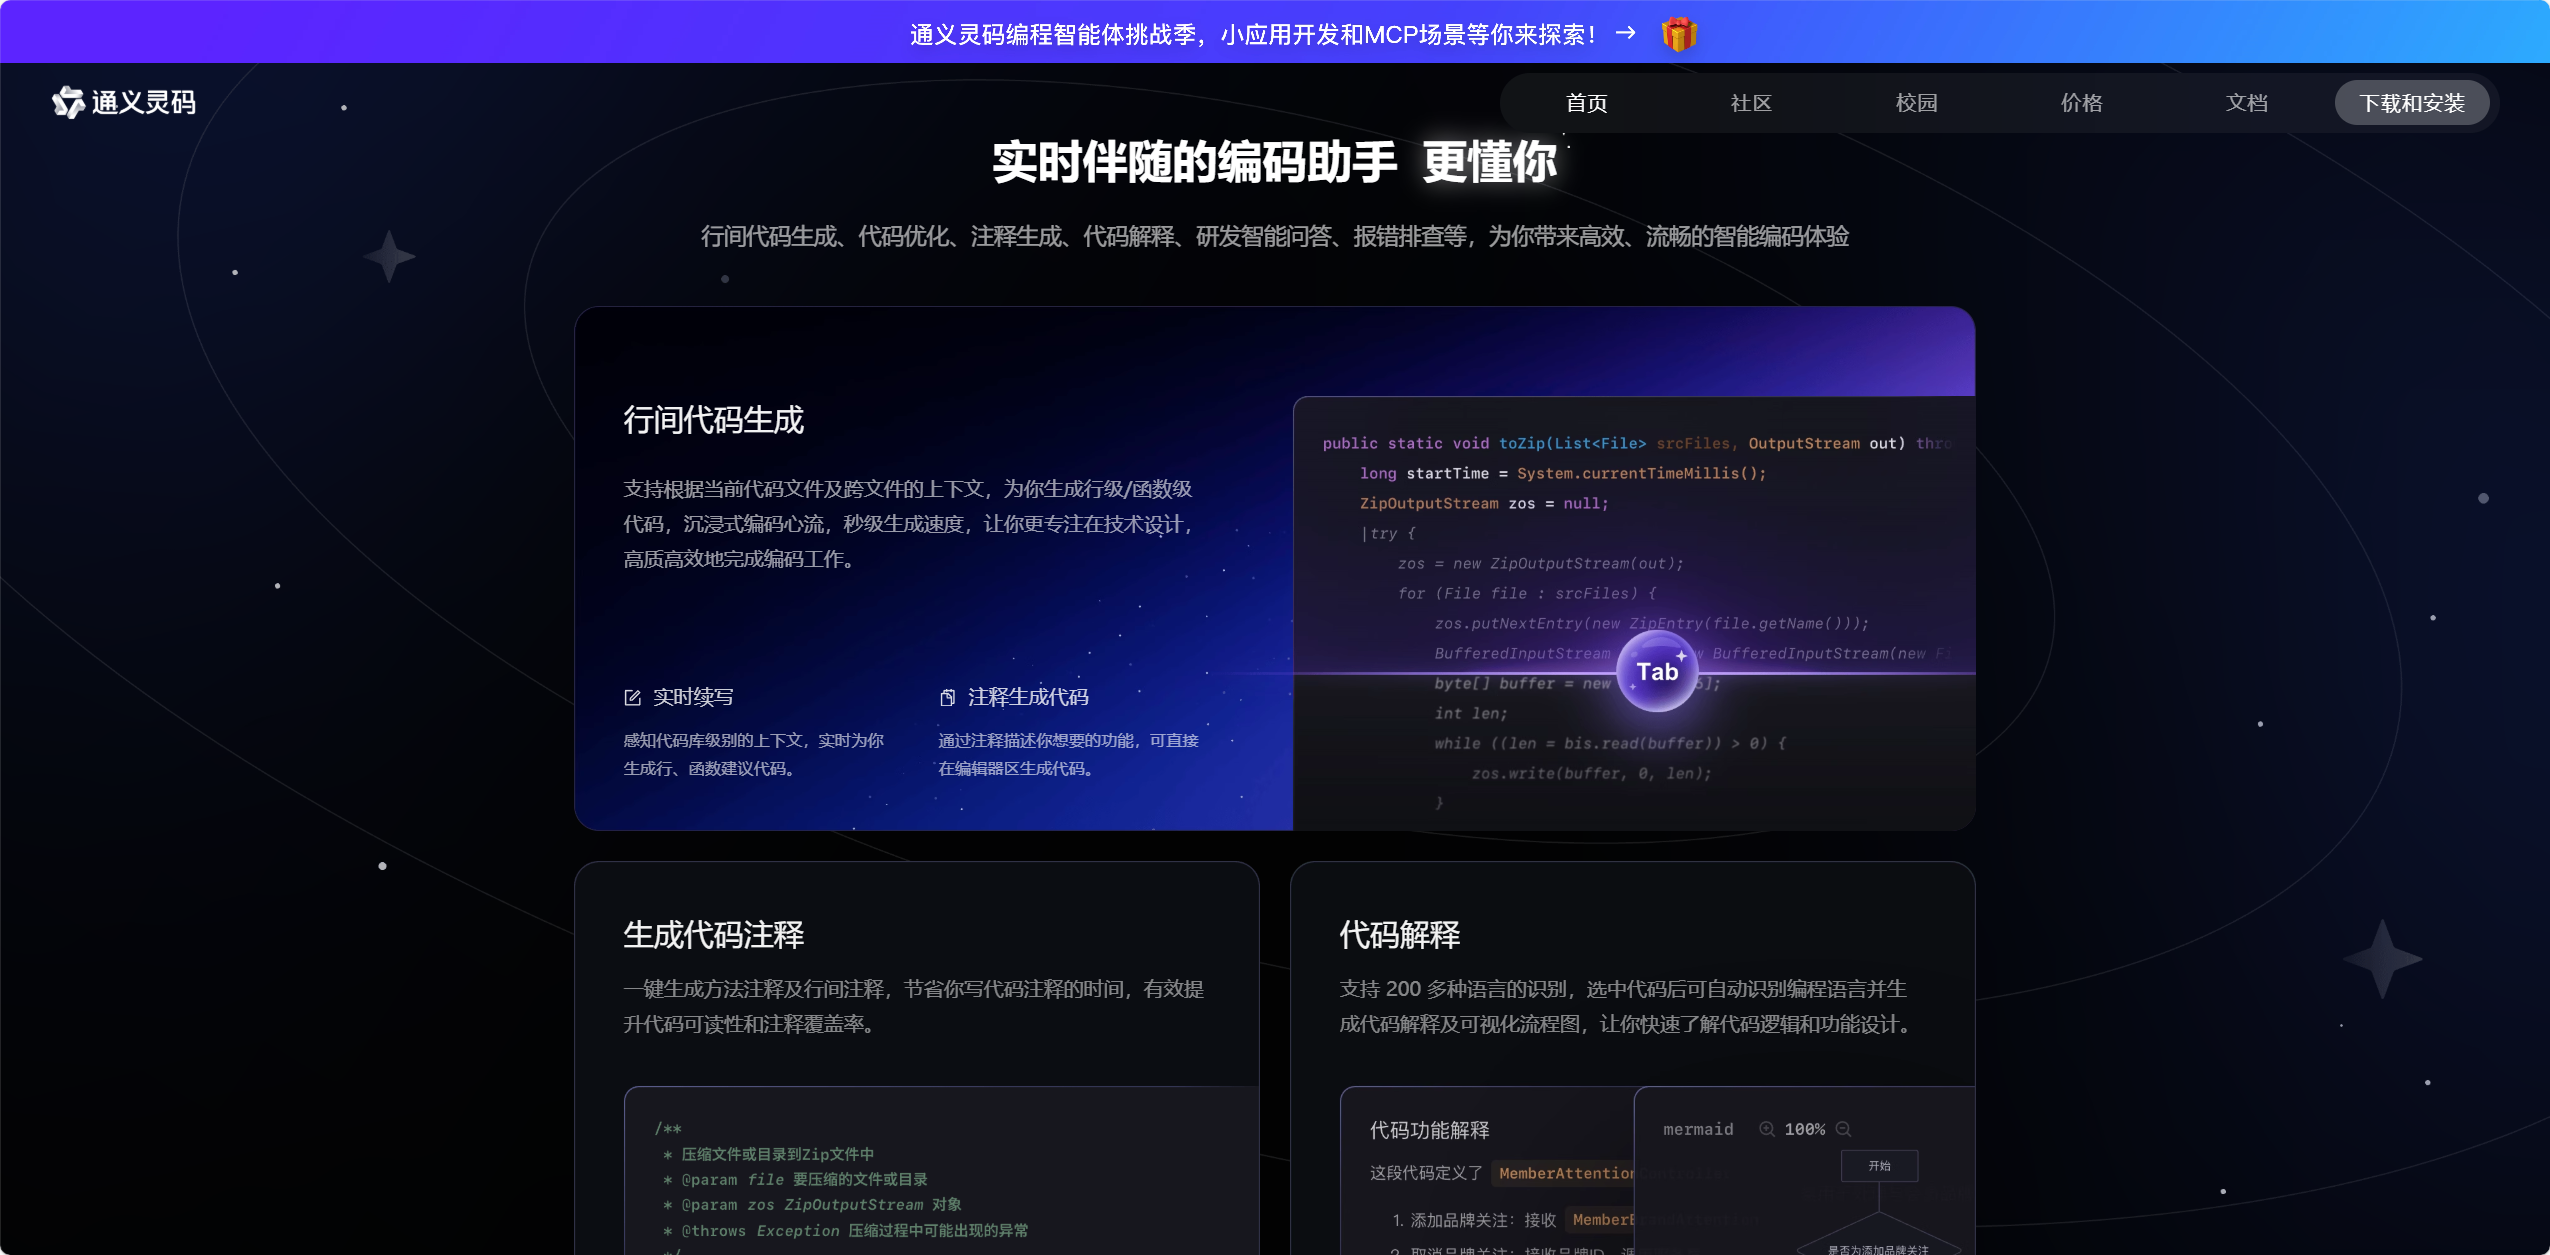
Task: Click the banner arrow icon
Action: click(1626, 33)
